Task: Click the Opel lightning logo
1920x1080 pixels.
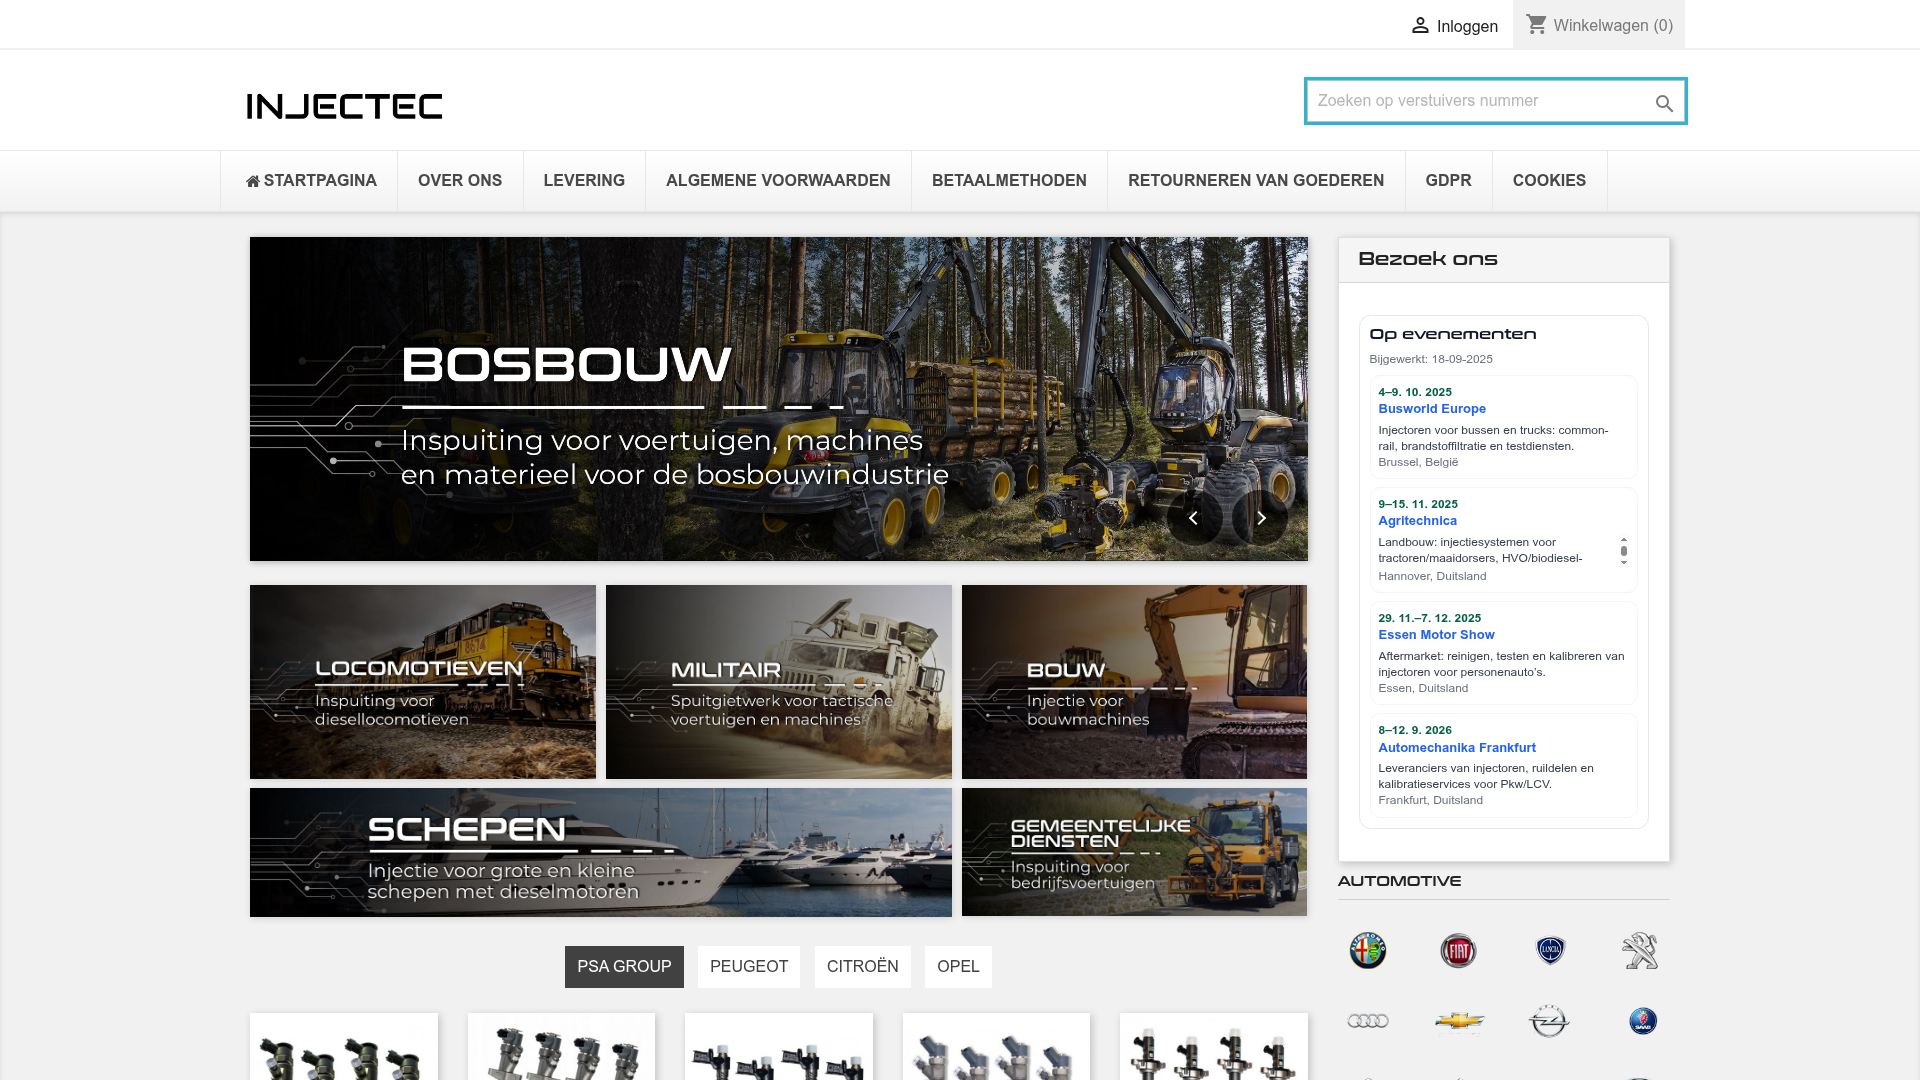Action: tap(1549, 1021)
